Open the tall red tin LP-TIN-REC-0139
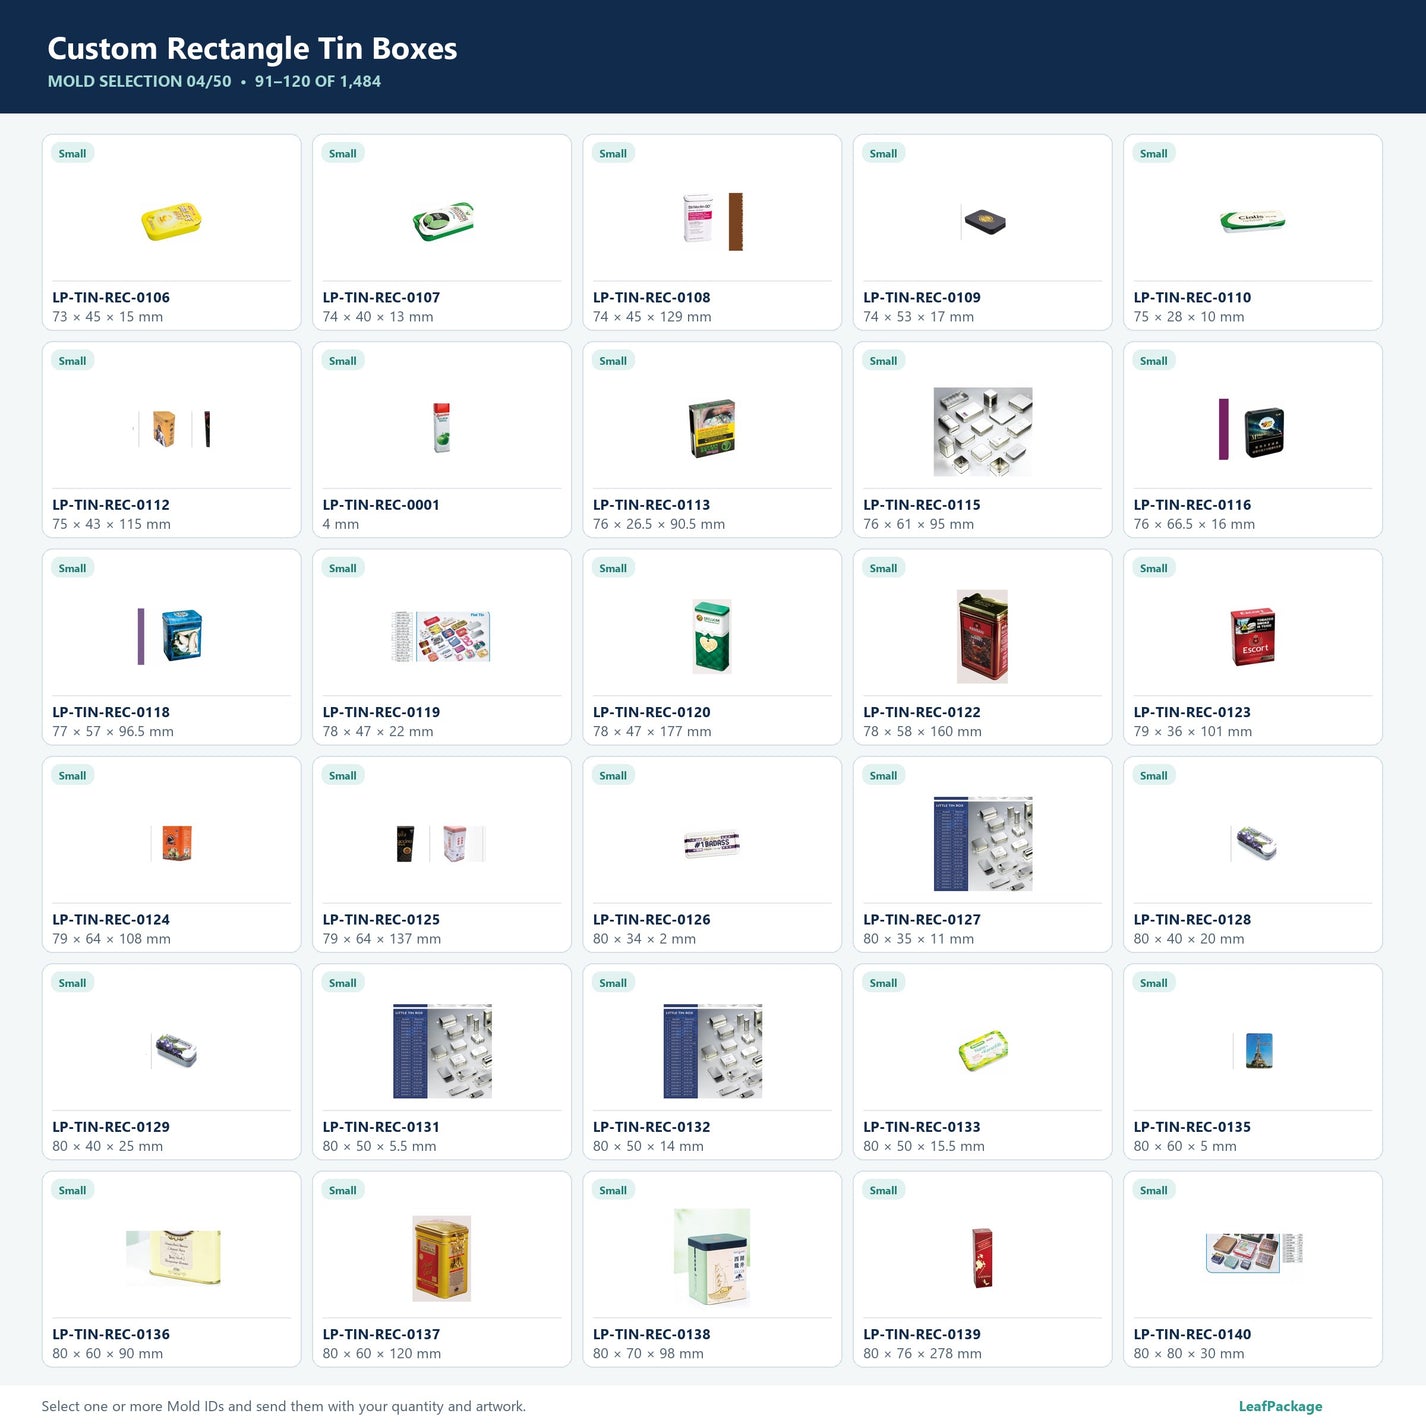The width and height of the screenshot is (1426, 1426). pos(983,1258)
